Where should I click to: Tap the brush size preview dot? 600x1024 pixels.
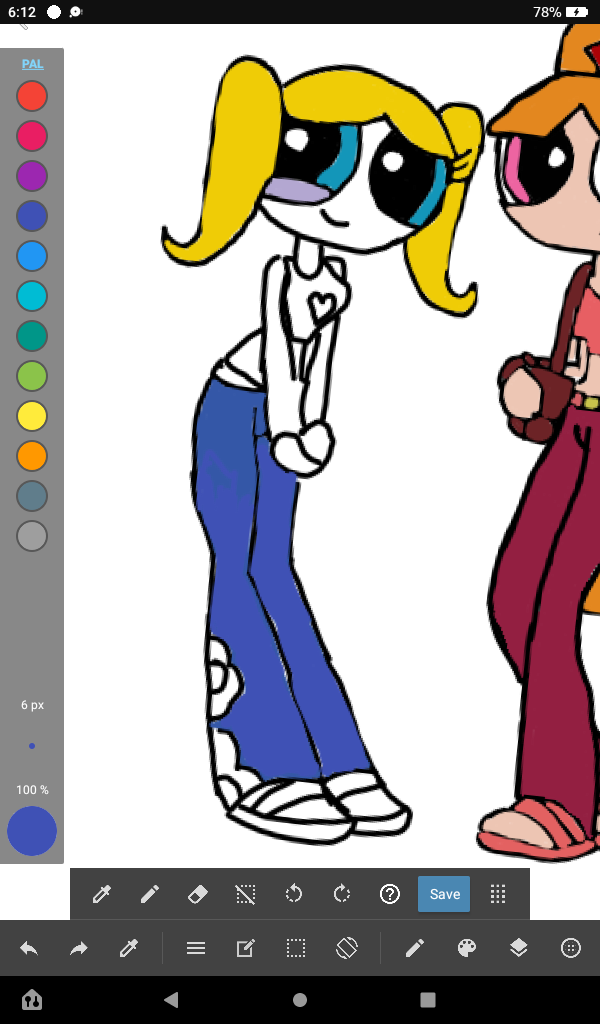[x=32, y=746]
